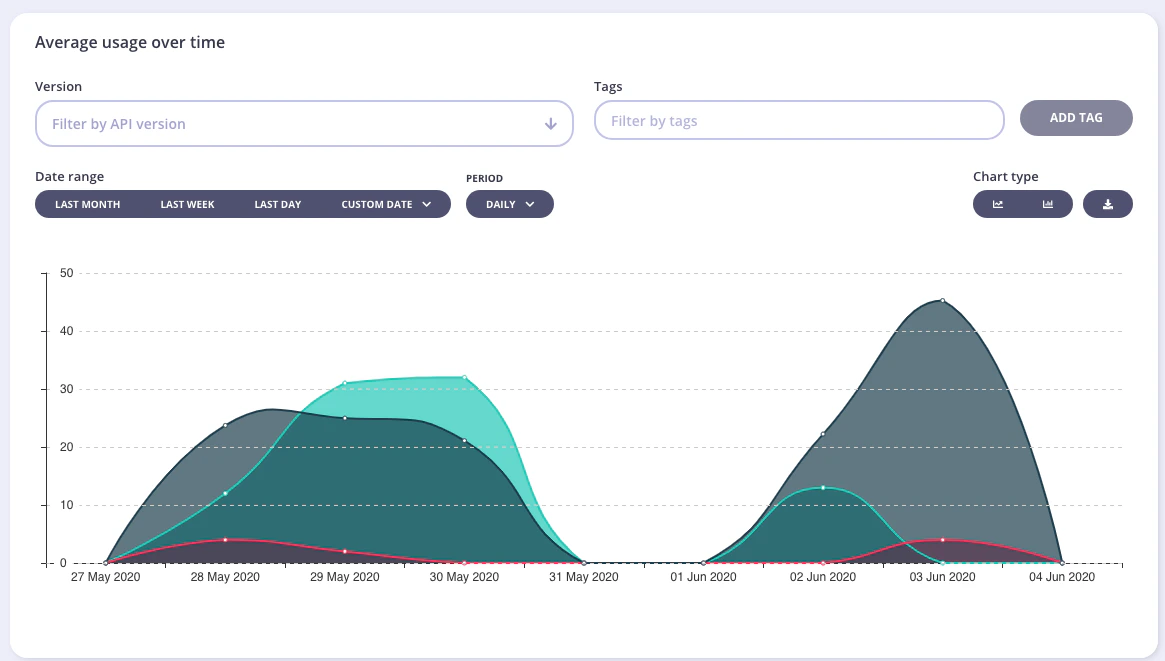Screen dimensions: 1165x661
Task: Switch chart type to line chart
Action: coord(998,203)
